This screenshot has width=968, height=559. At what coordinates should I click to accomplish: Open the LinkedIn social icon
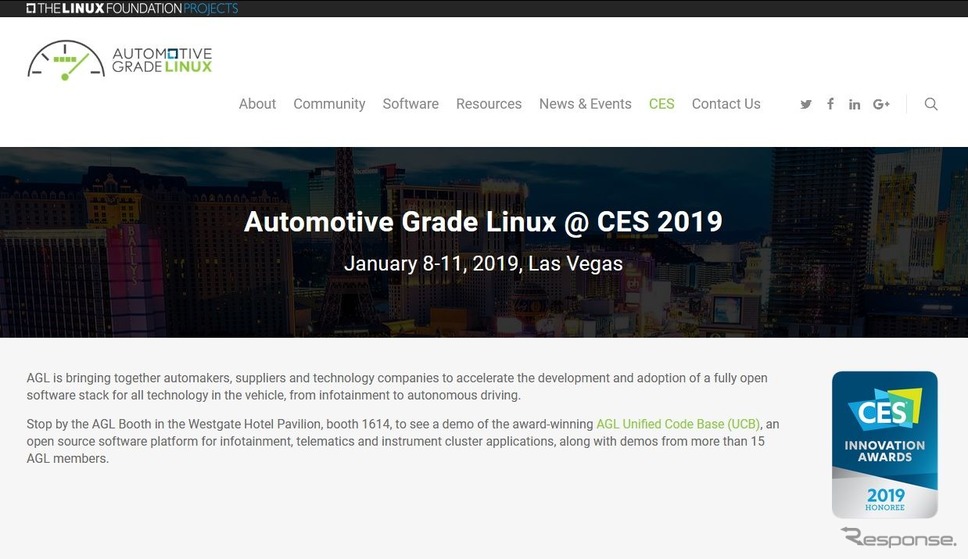coord(854,104)
